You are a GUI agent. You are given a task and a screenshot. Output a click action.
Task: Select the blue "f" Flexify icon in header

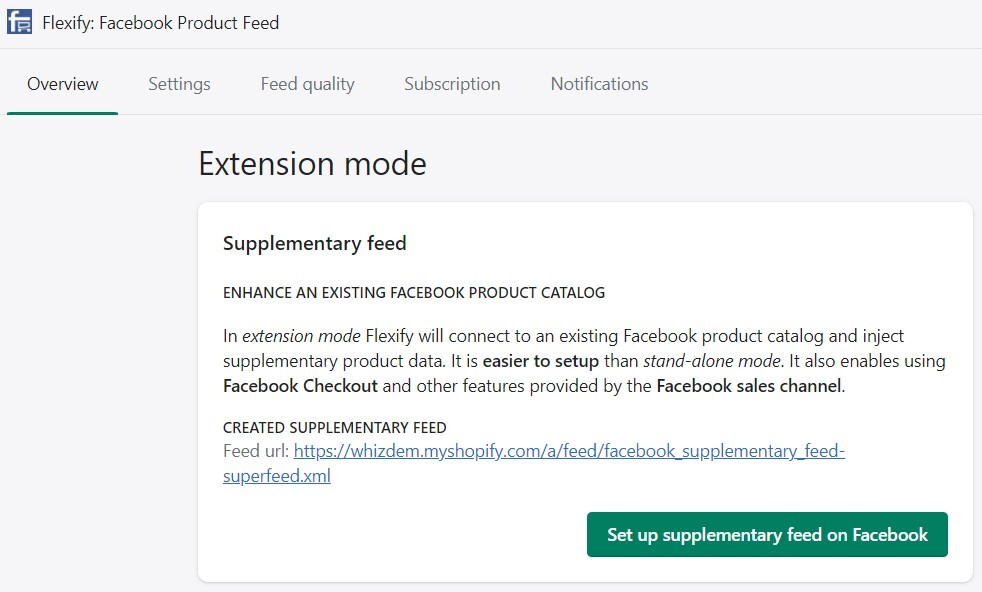[x=19, y=20]
